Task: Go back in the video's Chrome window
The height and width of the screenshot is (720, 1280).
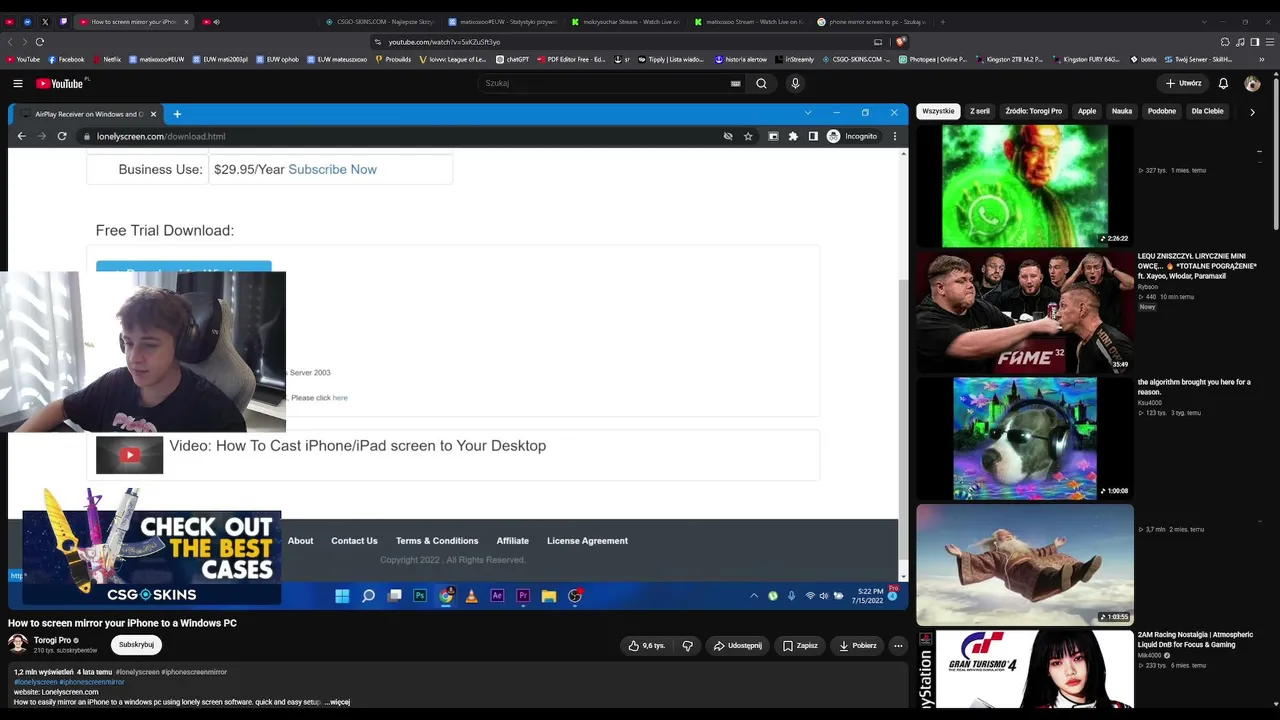Action: point(21,136)
